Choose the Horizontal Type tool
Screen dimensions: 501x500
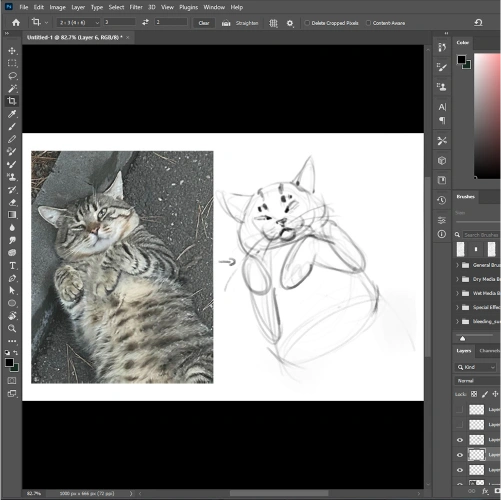[x=12, y=266]
